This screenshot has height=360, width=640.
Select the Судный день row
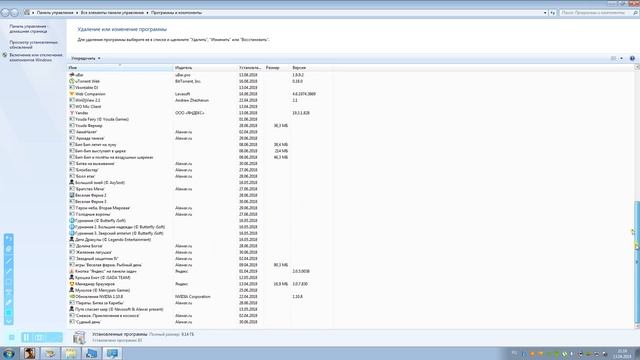[x=200, y=322]
